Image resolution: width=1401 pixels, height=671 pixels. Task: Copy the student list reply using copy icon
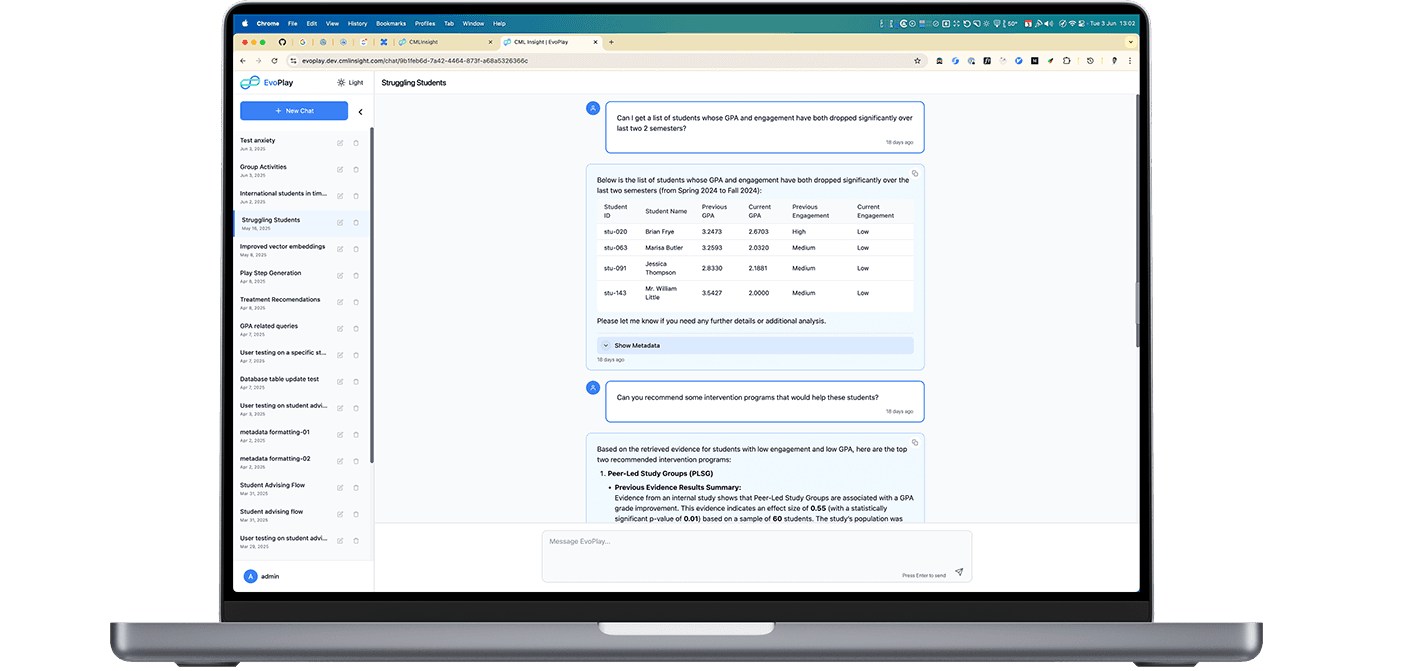pyautogui.click(x=914, y=173)
